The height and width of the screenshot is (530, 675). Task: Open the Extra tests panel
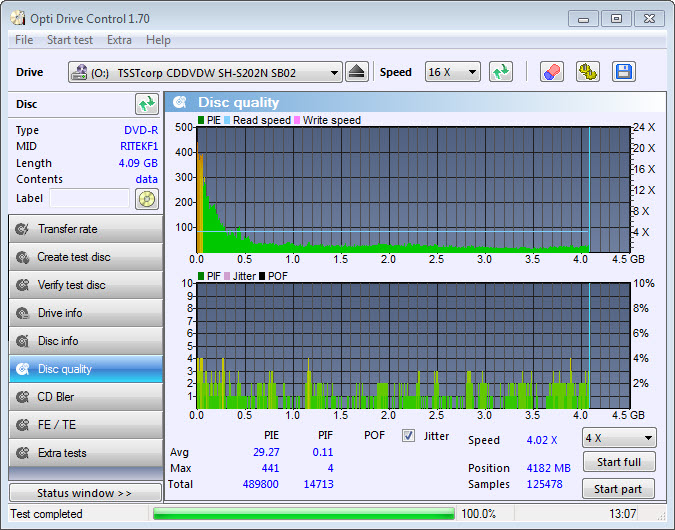[x=86, y=453]
